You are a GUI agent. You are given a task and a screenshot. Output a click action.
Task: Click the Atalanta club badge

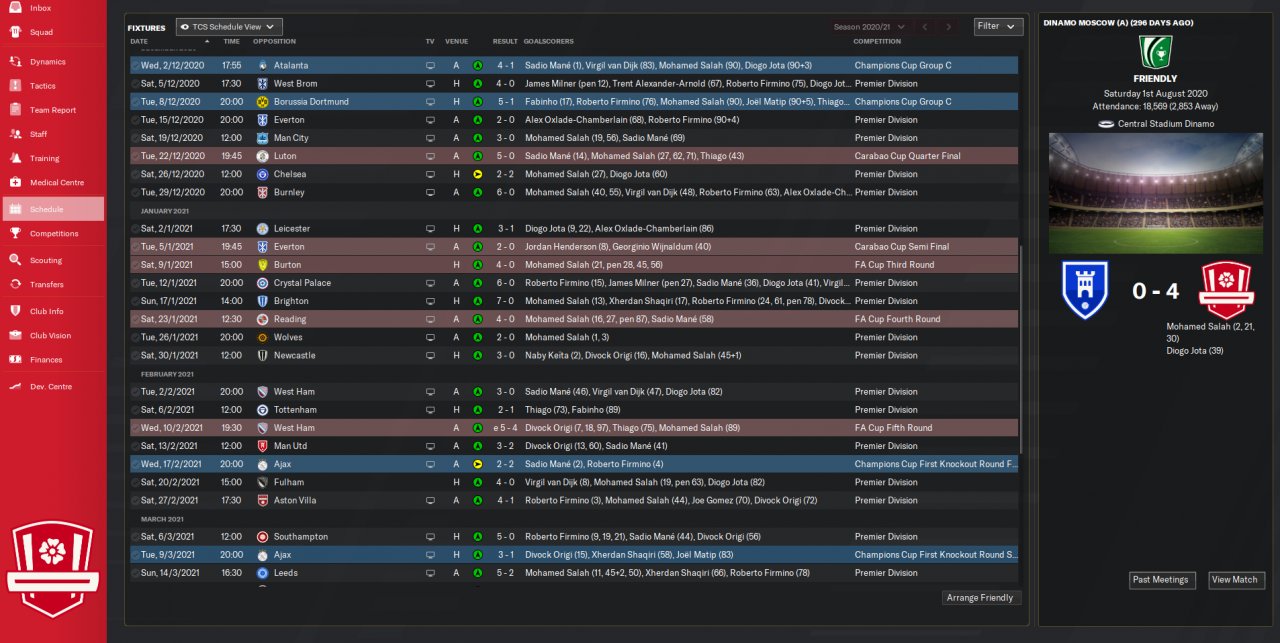tap(262, 65)
